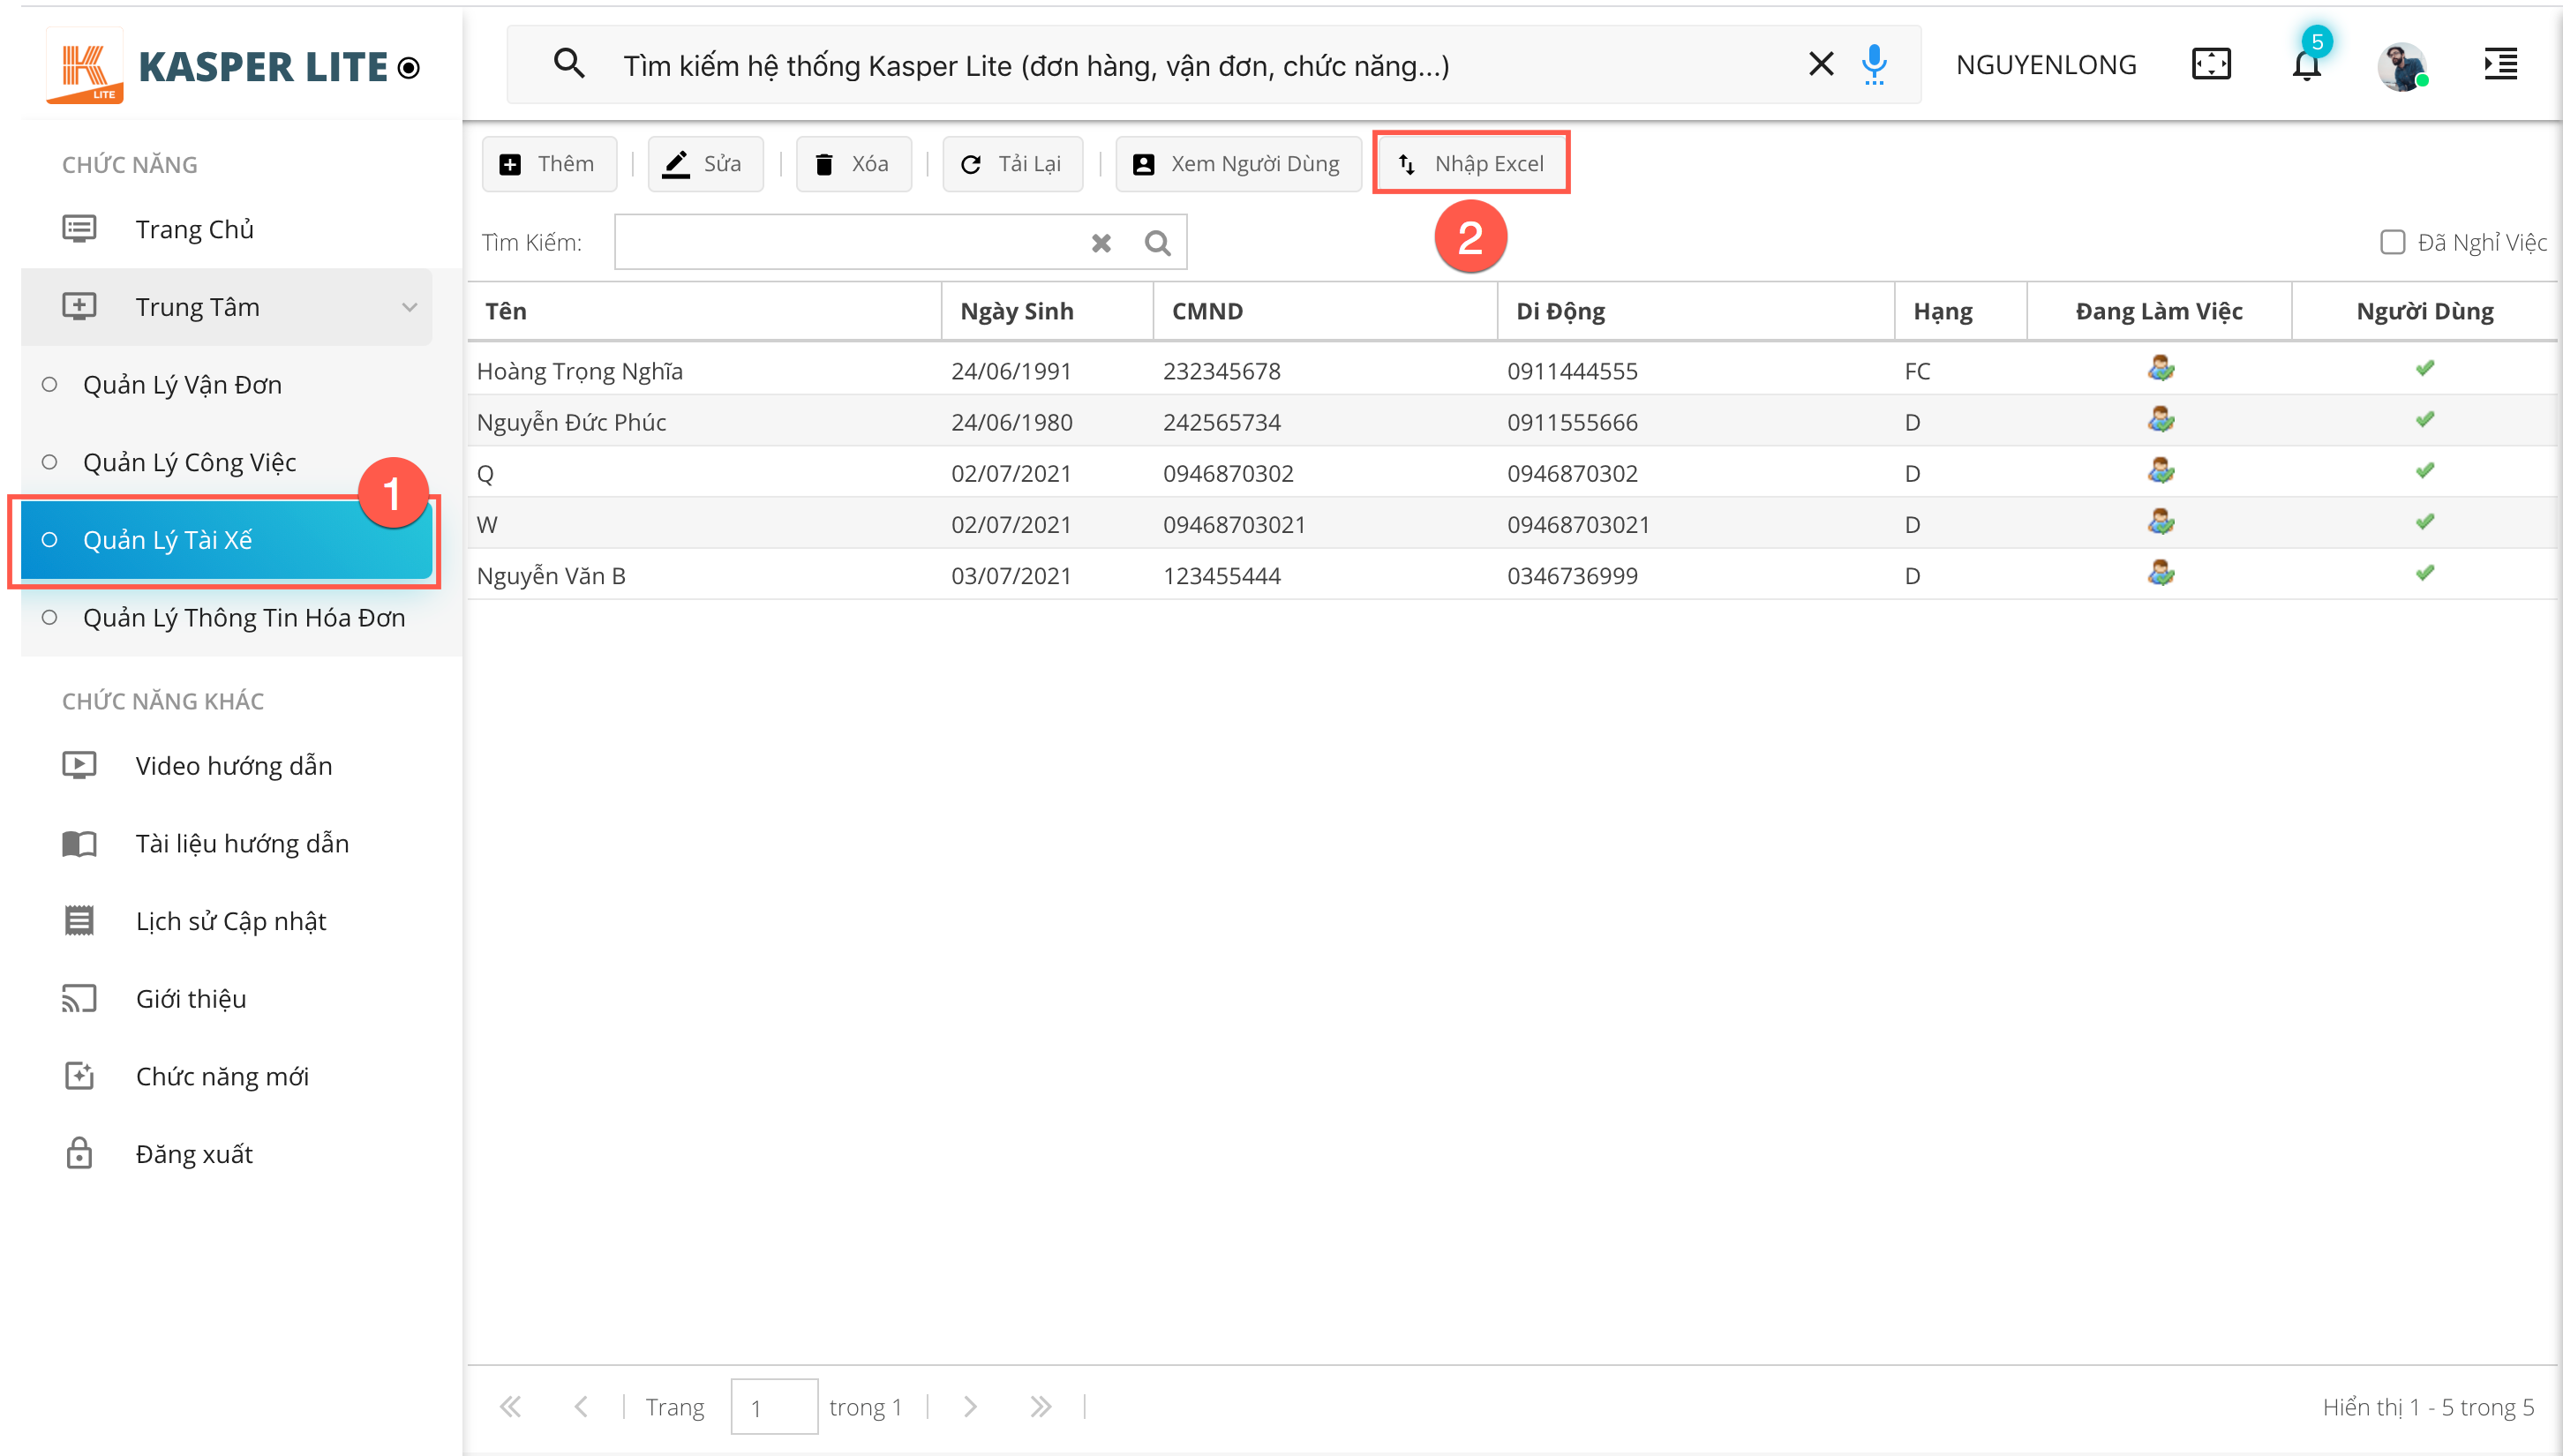Click the magnifier icon in Tìm Kiếm field
This screenshot has height=1456, width=2563.
[x=1157, y=243]
